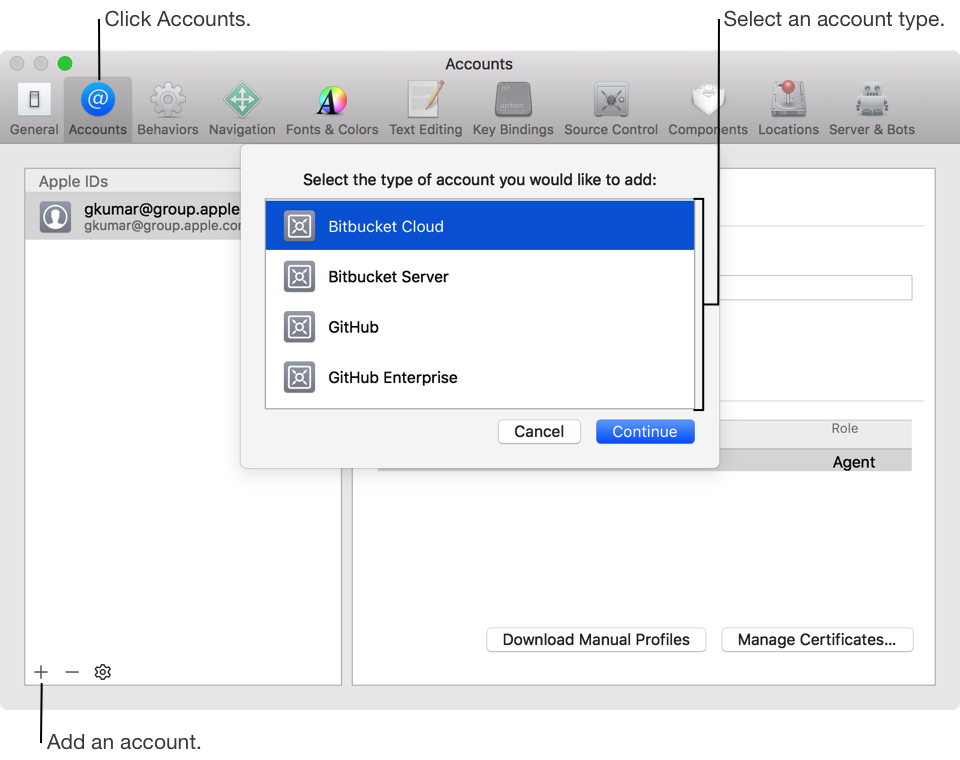Choose GitHub Enterprise account type
Viewport: 960px width, 760px height.
480,377
